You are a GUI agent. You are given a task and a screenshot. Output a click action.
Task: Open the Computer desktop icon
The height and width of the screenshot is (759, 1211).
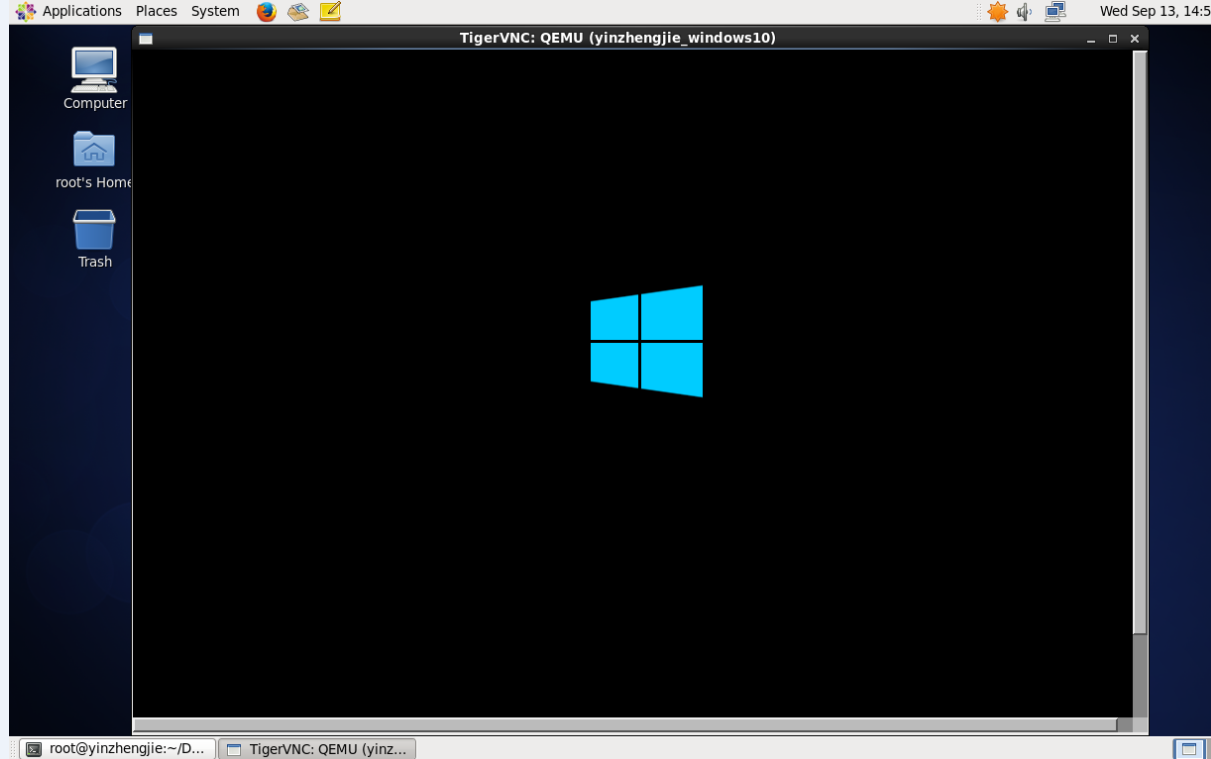[x=95, y=78]
